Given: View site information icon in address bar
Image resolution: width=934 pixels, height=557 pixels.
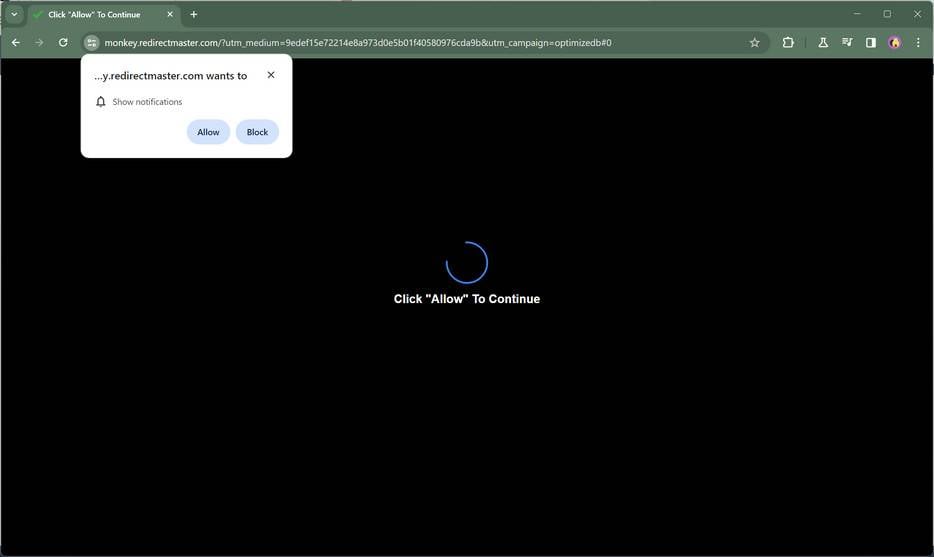Looking at the screenshot, I should 91,42.
